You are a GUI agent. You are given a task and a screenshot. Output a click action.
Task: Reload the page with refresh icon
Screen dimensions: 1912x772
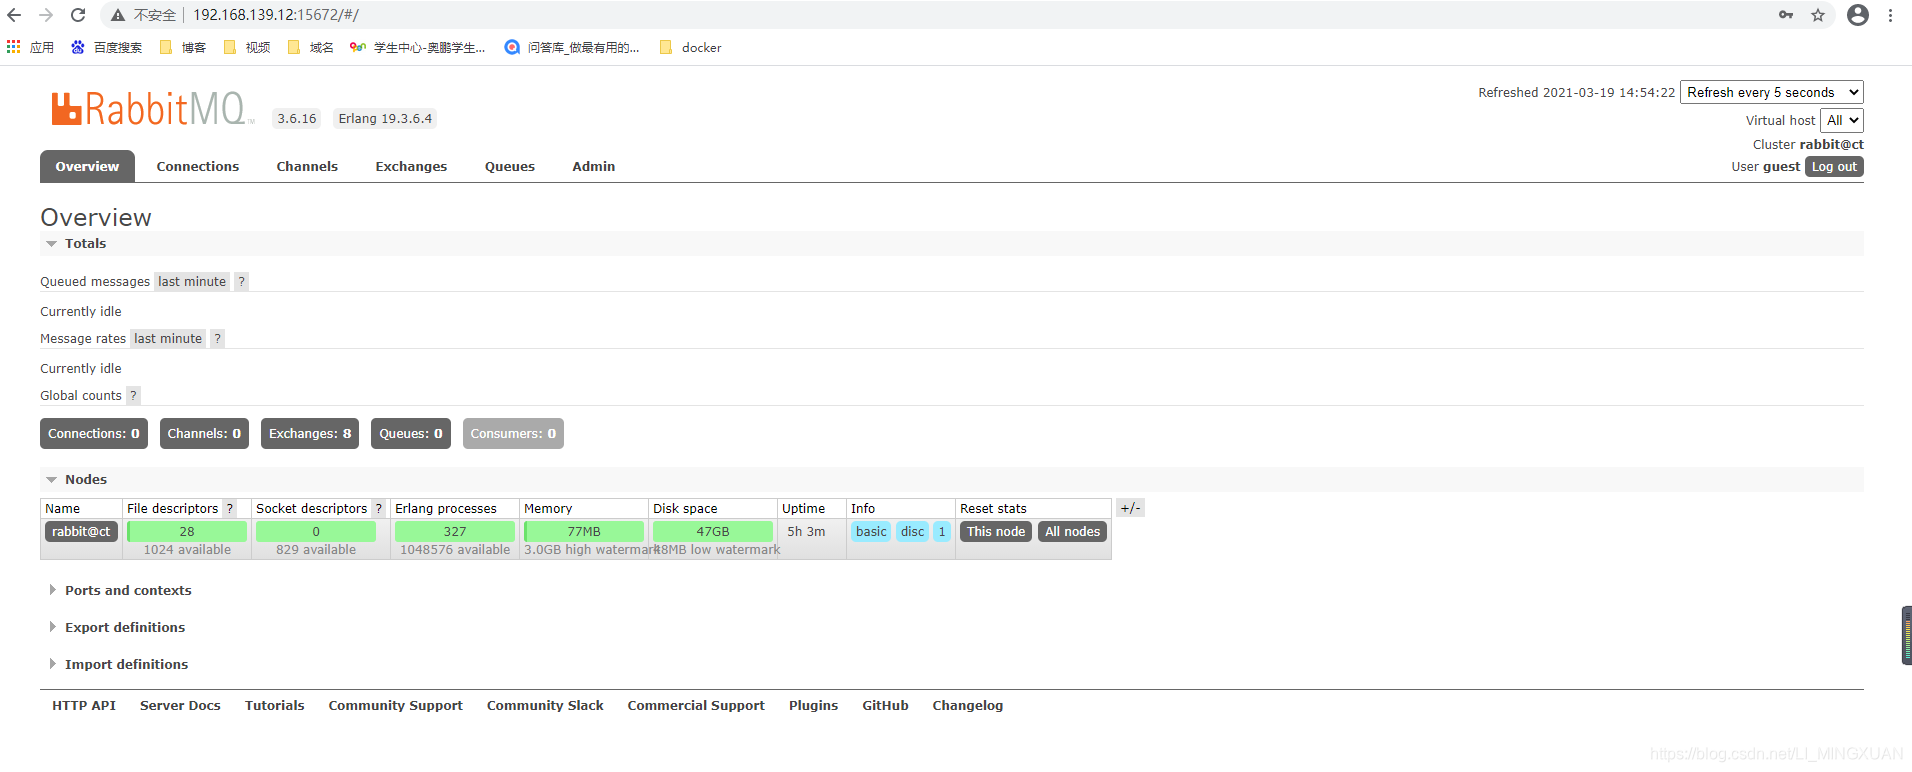coord(78,15)
